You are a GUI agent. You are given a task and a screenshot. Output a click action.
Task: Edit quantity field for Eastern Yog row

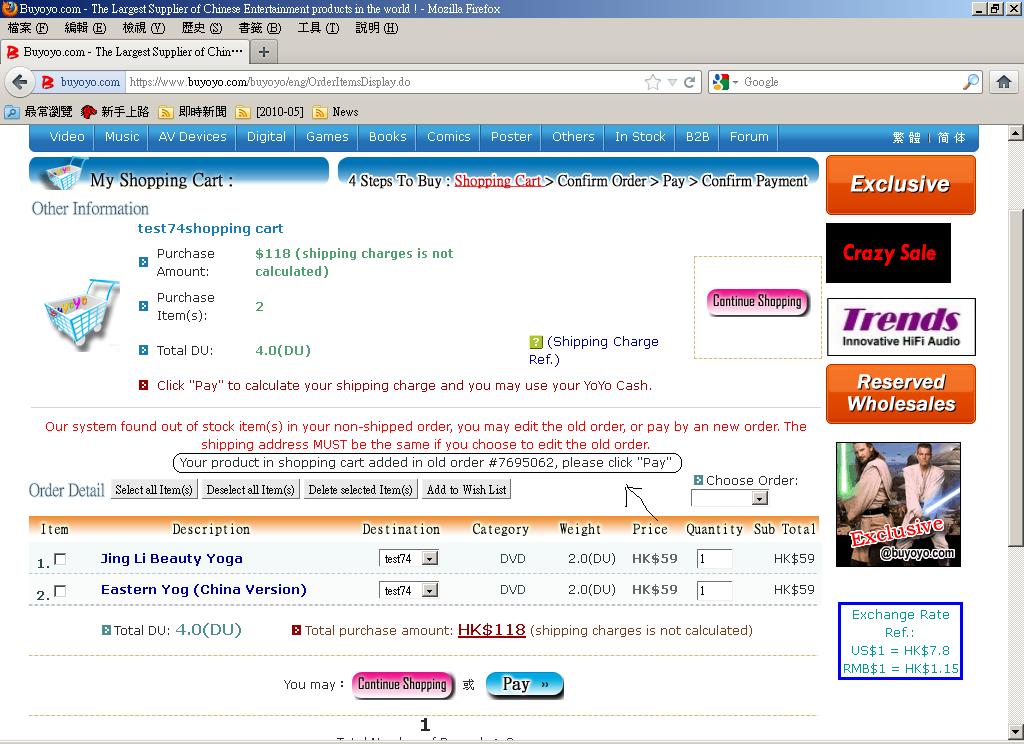coord(714,590)
